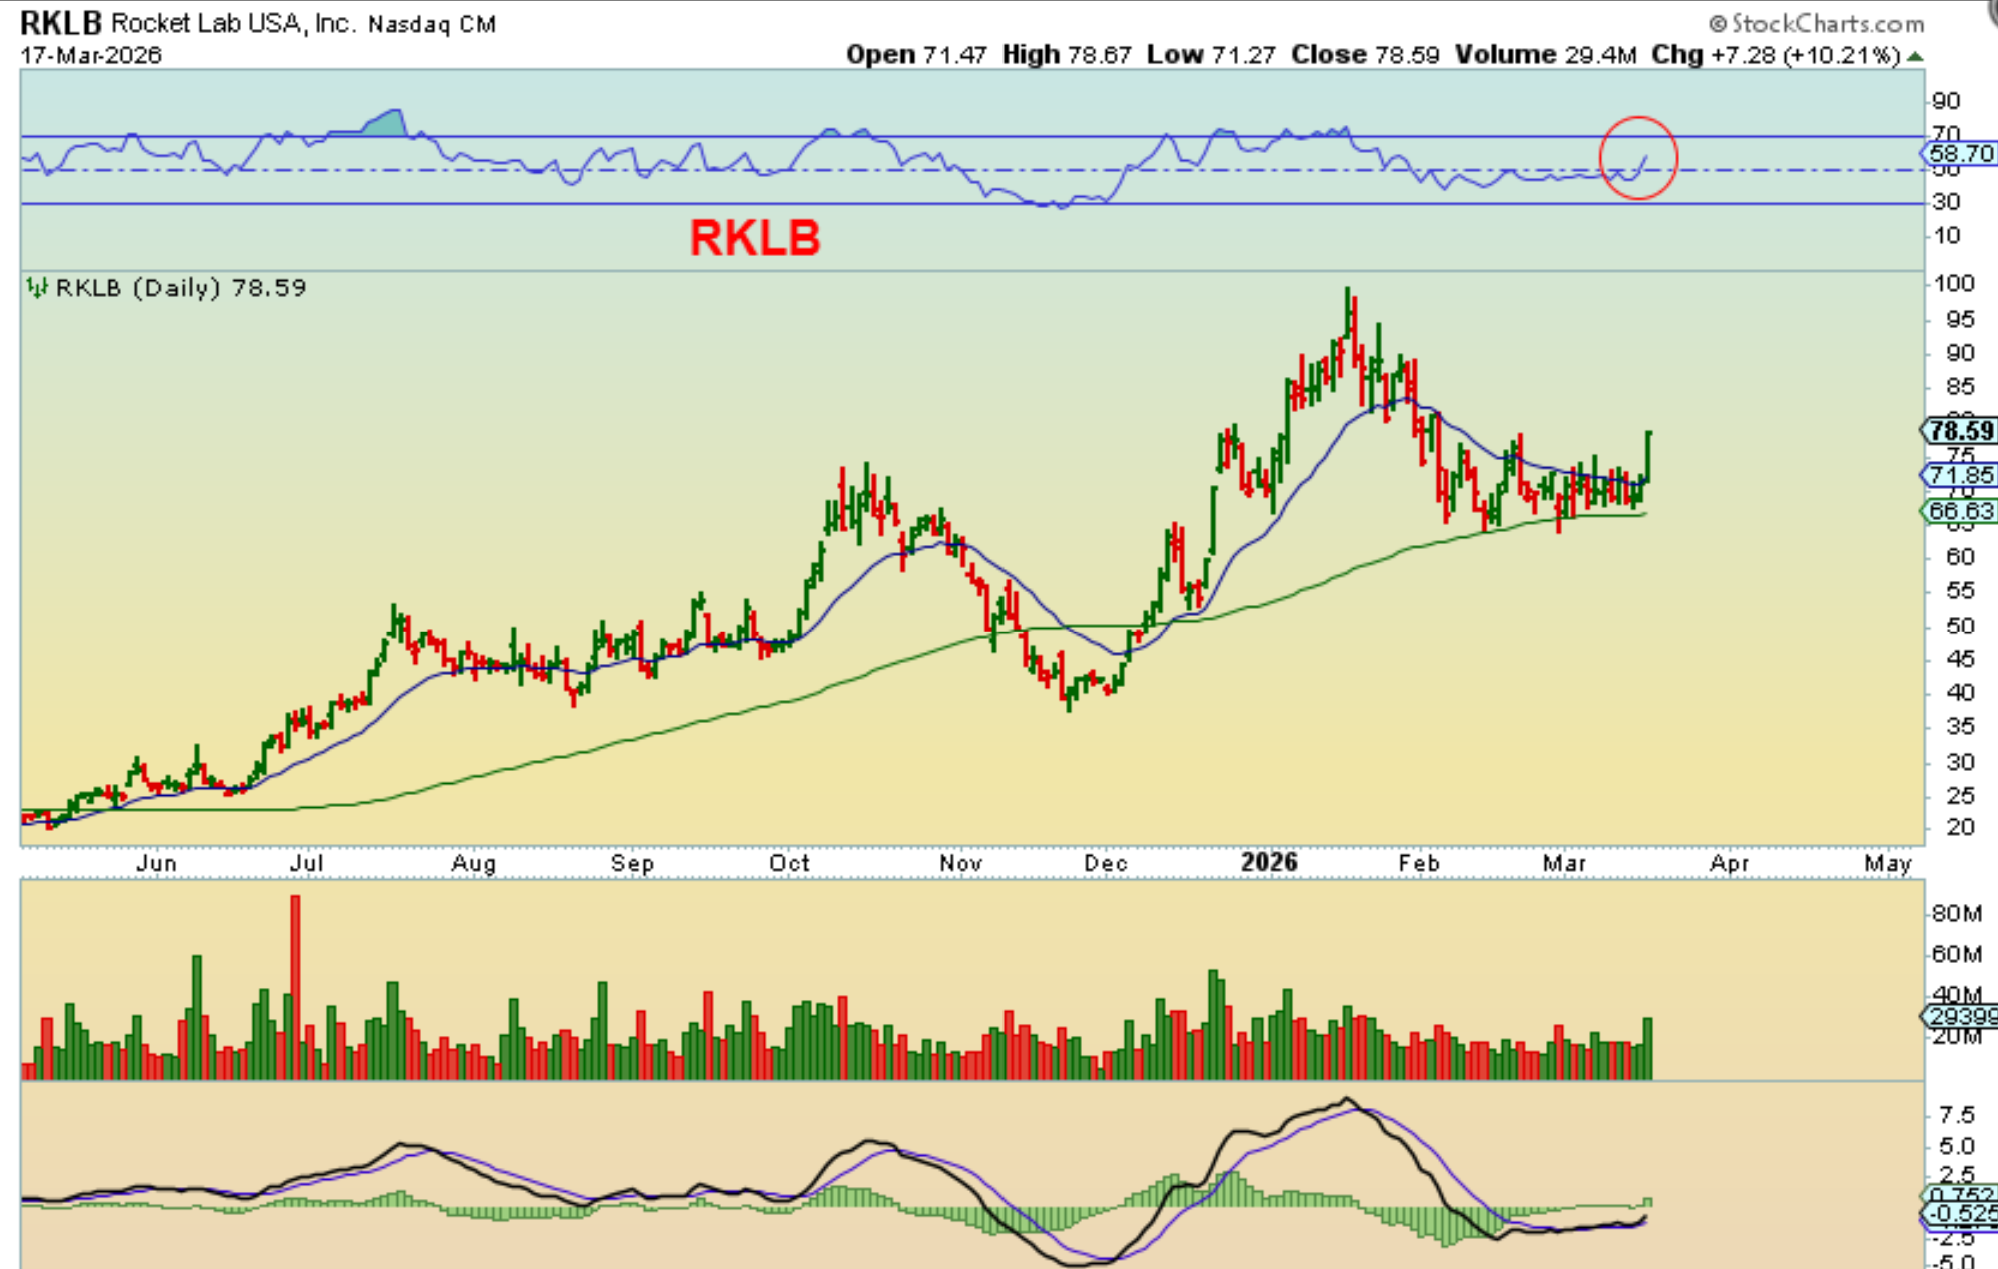Click the candlestick legend icon beside RKLB (Daily)
Screen dimensions: 1998x1269
click(x=37, y=288)
